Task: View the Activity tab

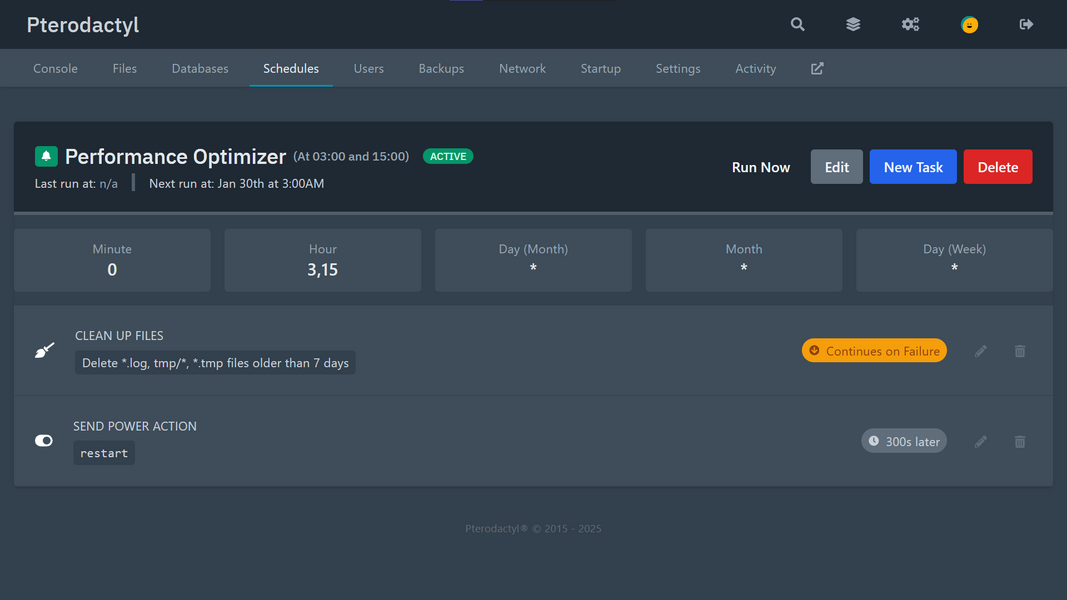Action: coord(756,69)
